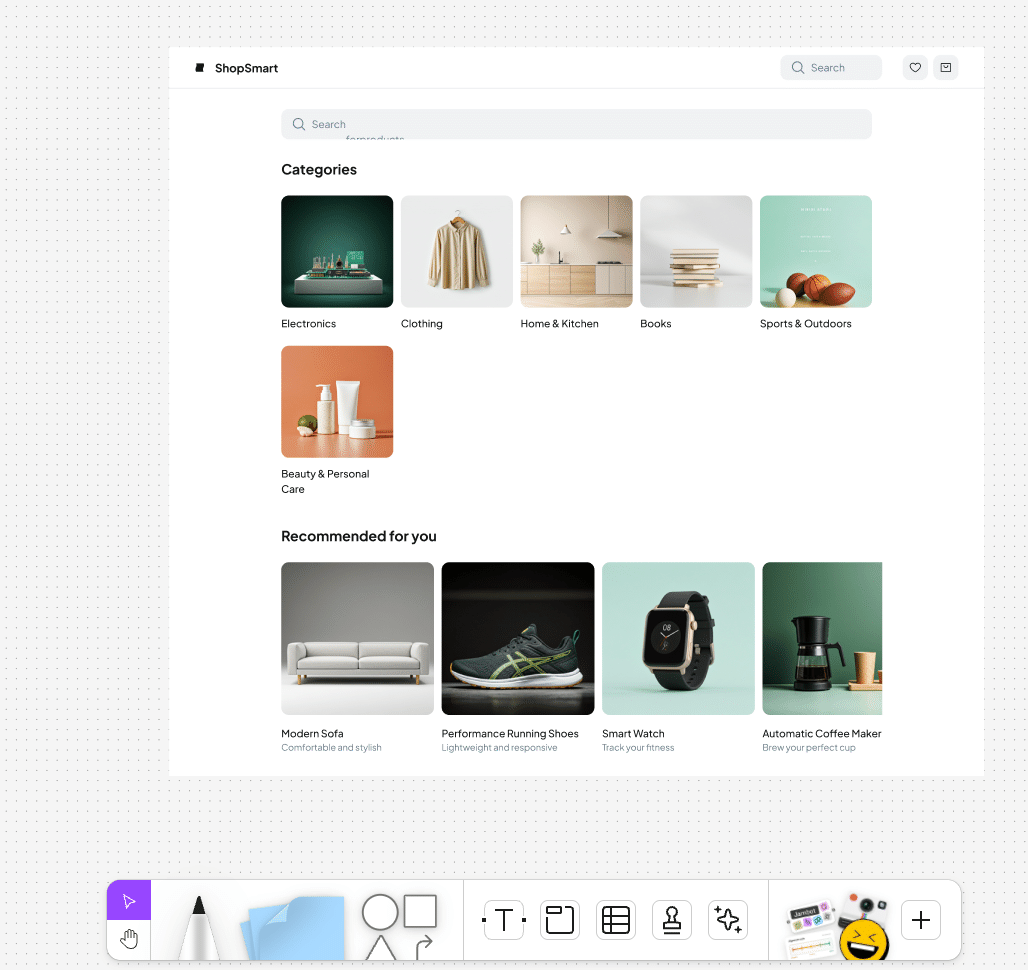Choose the blue sticky note tool

click(292, 928)
